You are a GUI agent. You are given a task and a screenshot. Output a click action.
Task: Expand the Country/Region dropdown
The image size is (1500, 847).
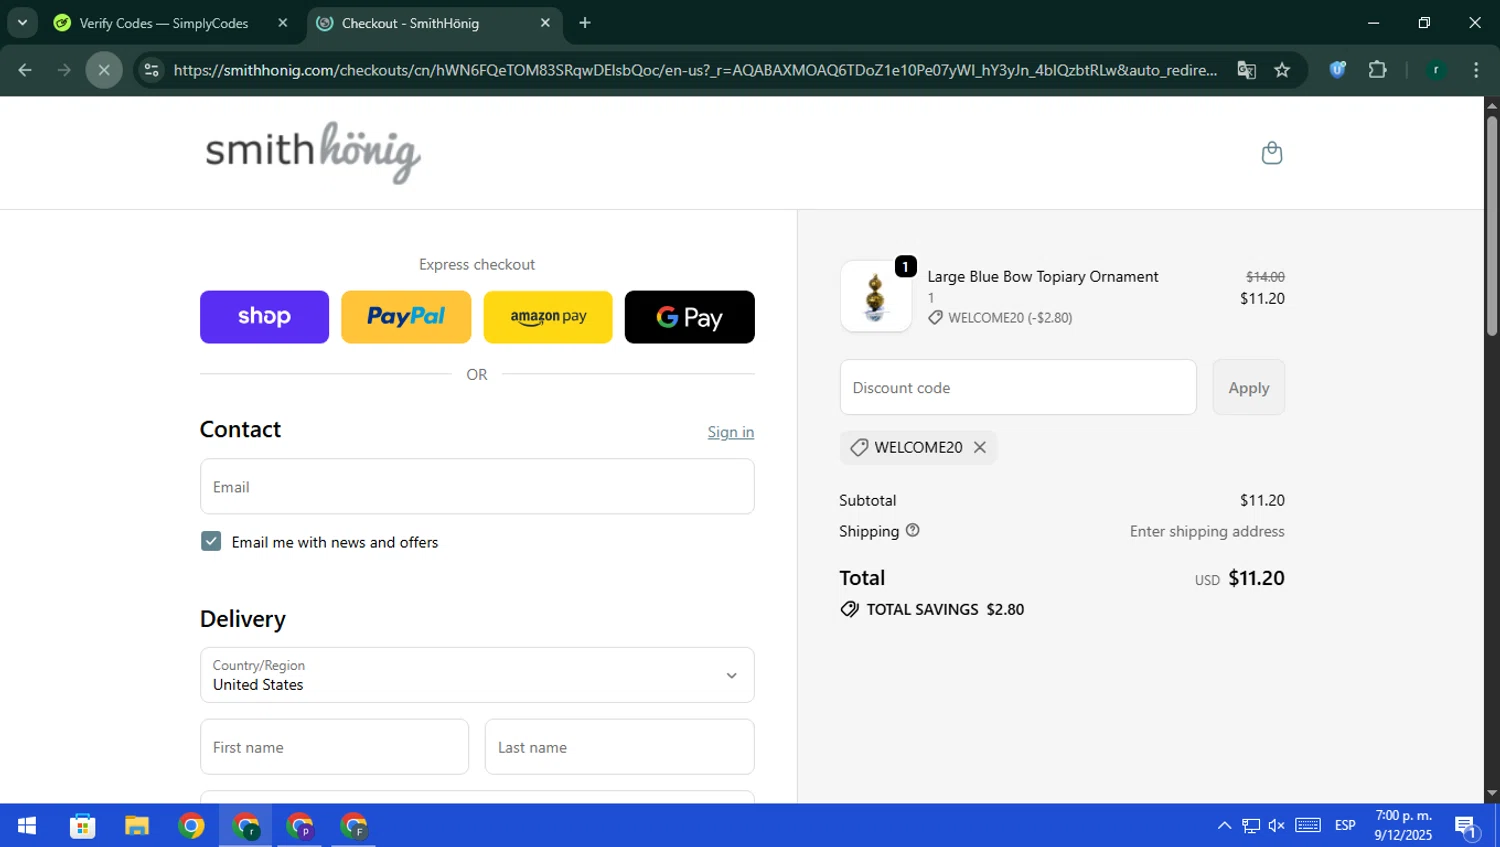pyautogui.click(x=477, y=675)
